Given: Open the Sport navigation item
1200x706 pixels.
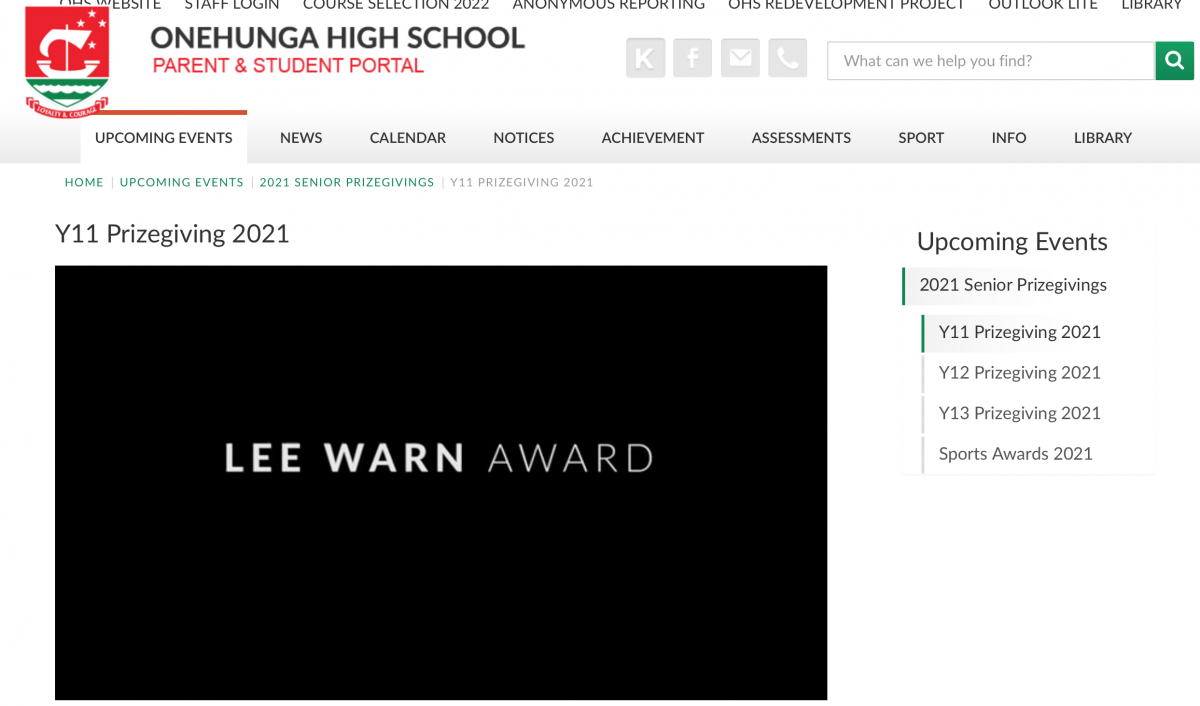Looking at the screenshot, I should [921, 138].
